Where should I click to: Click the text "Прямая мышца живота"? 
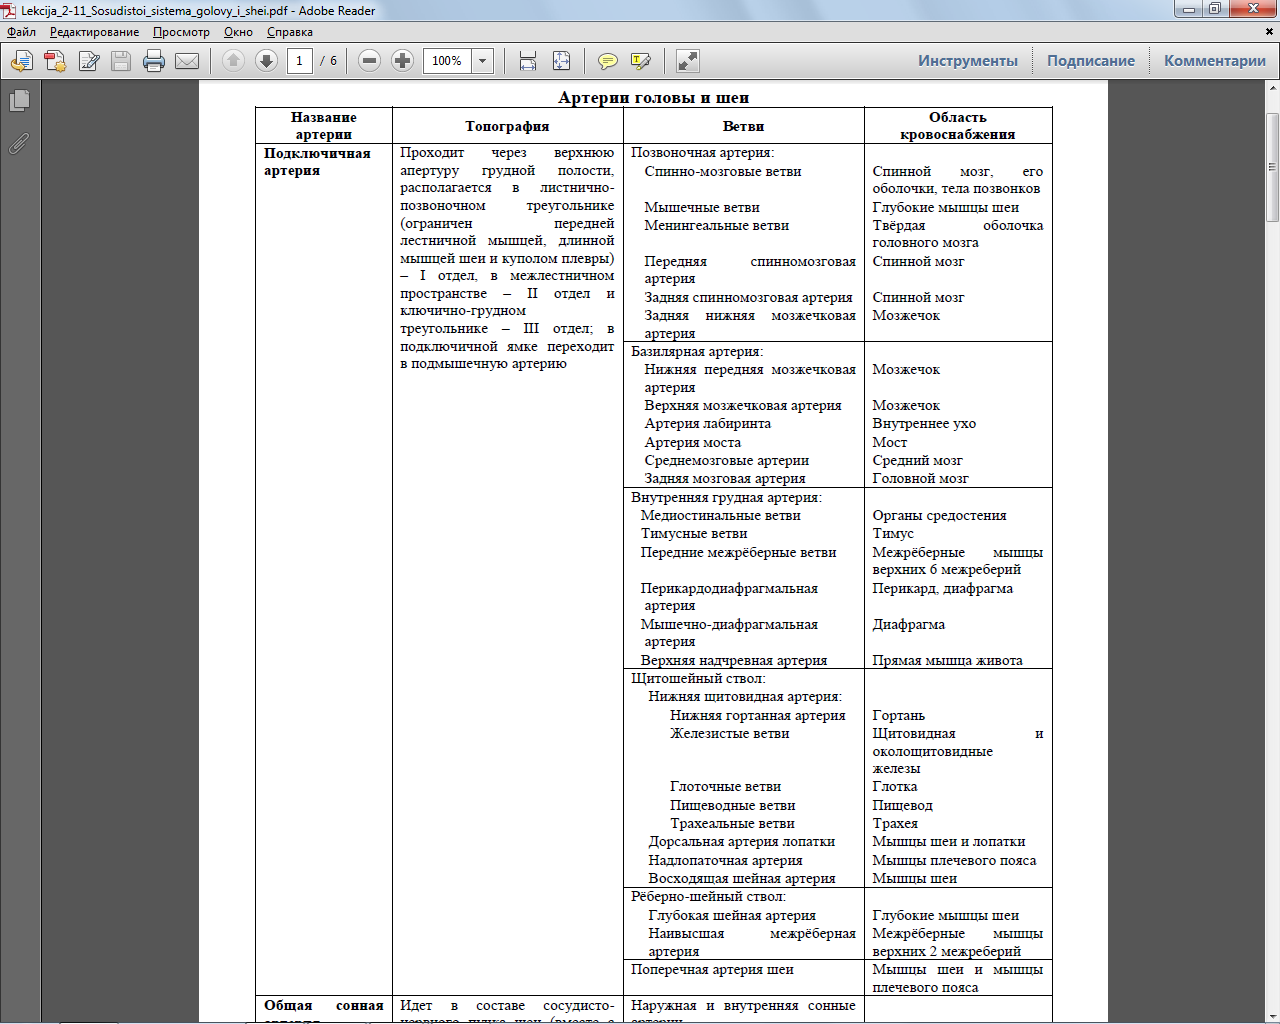(947, 660)
